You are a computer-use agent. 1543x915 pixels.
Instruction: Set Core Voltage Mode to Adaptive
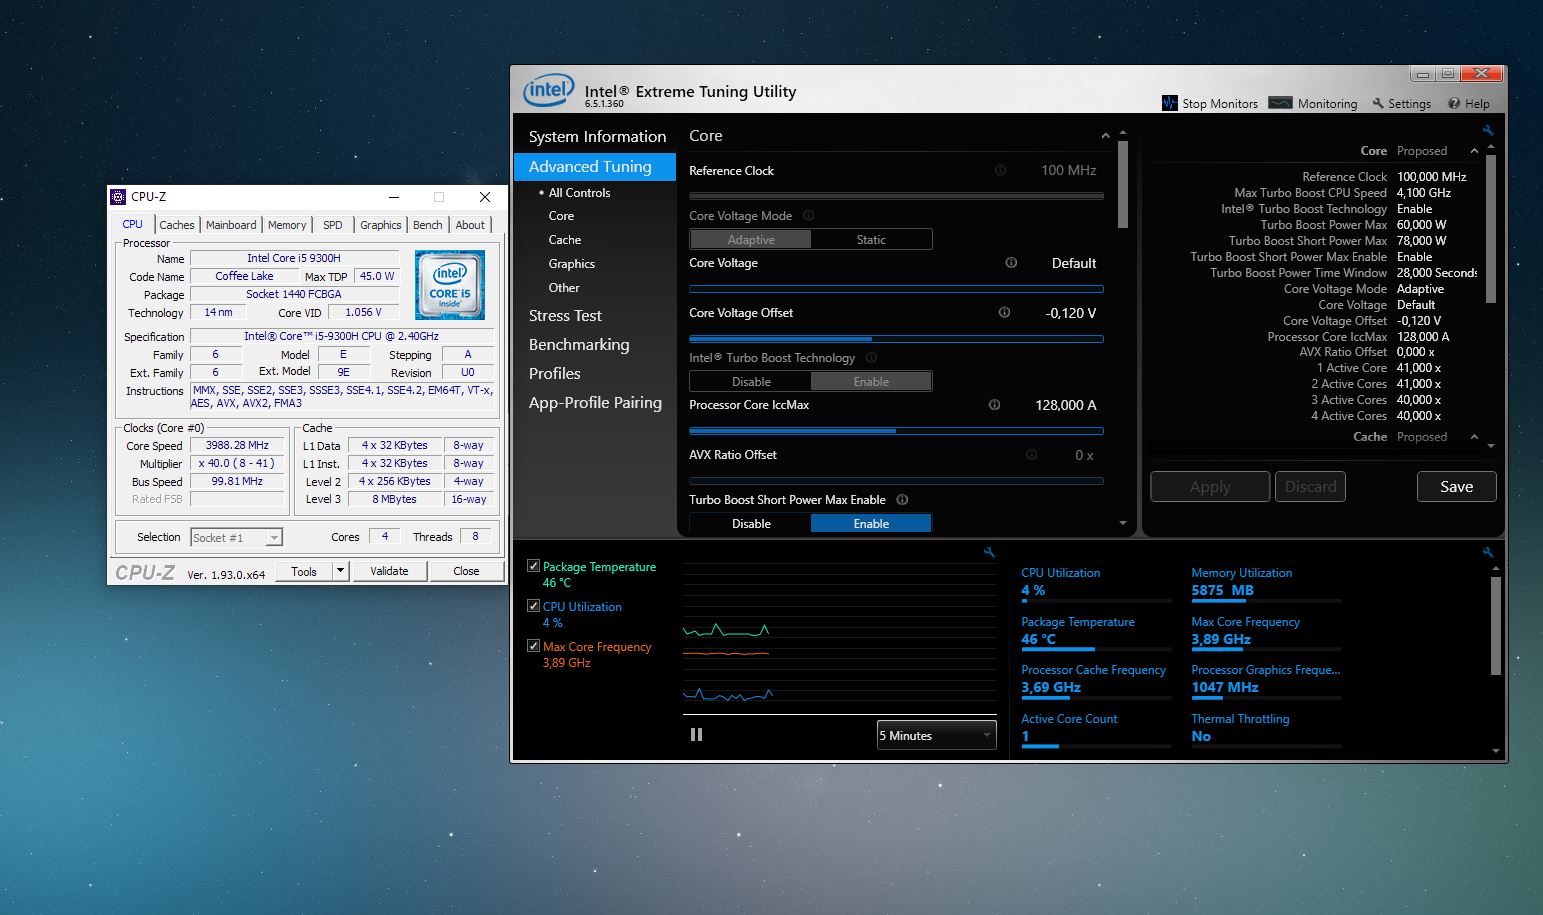(750, 239)
